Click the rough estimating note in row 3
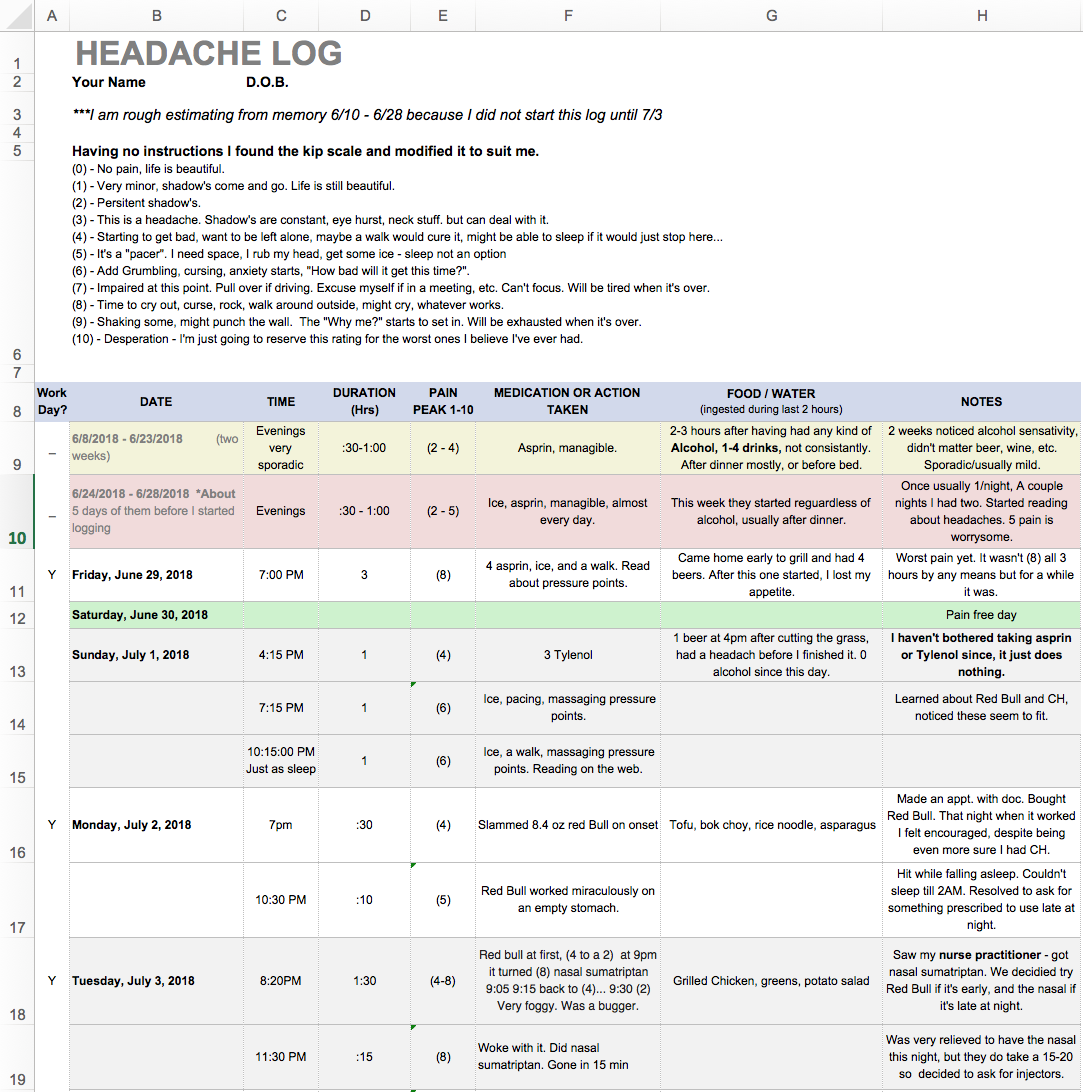 coord(367,115)
